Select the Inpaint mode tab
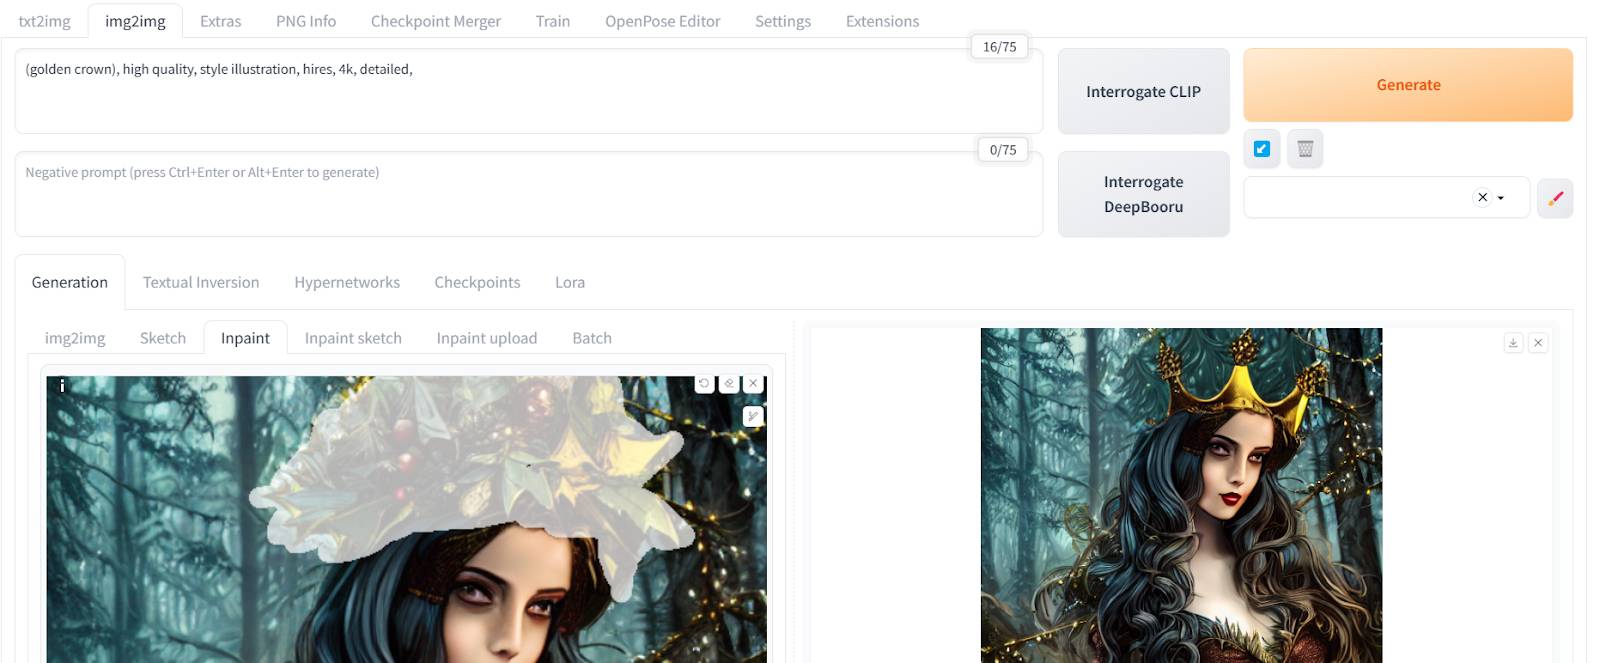 pos(245,338)
